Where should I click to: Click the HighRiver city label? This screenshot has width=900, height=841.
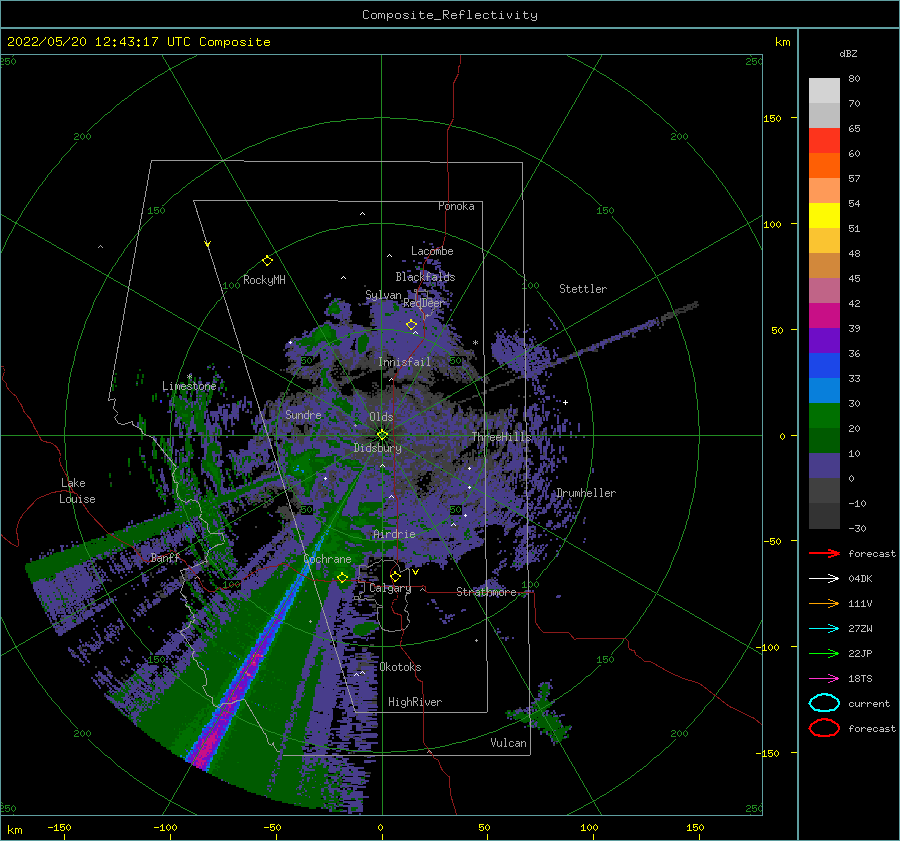coord(415,702)
